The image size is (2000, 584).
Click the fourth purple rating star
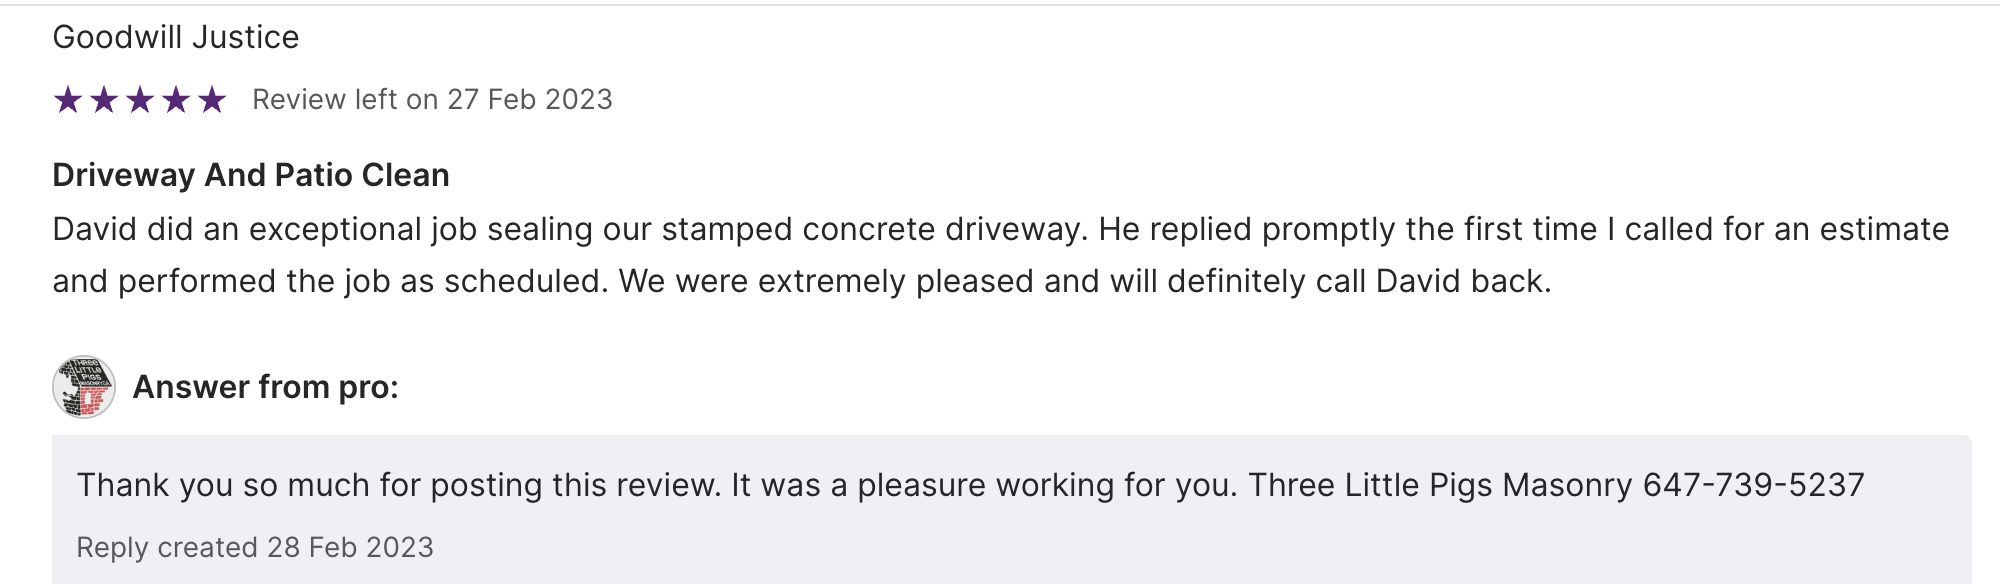click(x=176, y=100)
